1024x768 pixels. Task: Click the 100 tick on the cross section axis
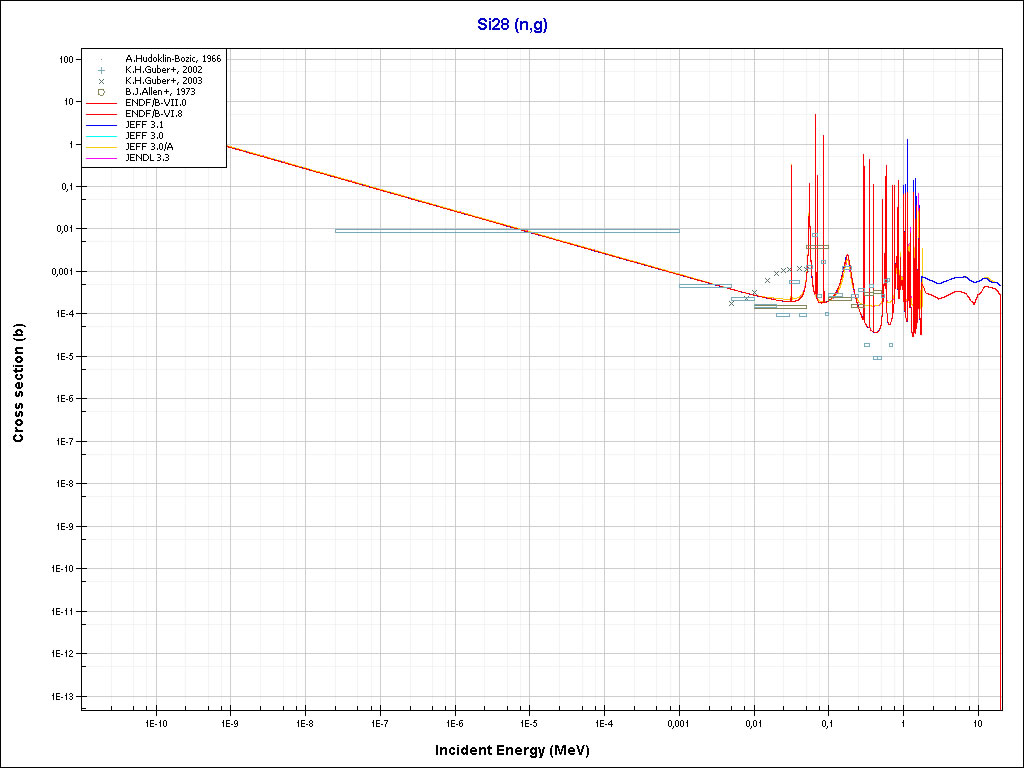tap(67, 59)
